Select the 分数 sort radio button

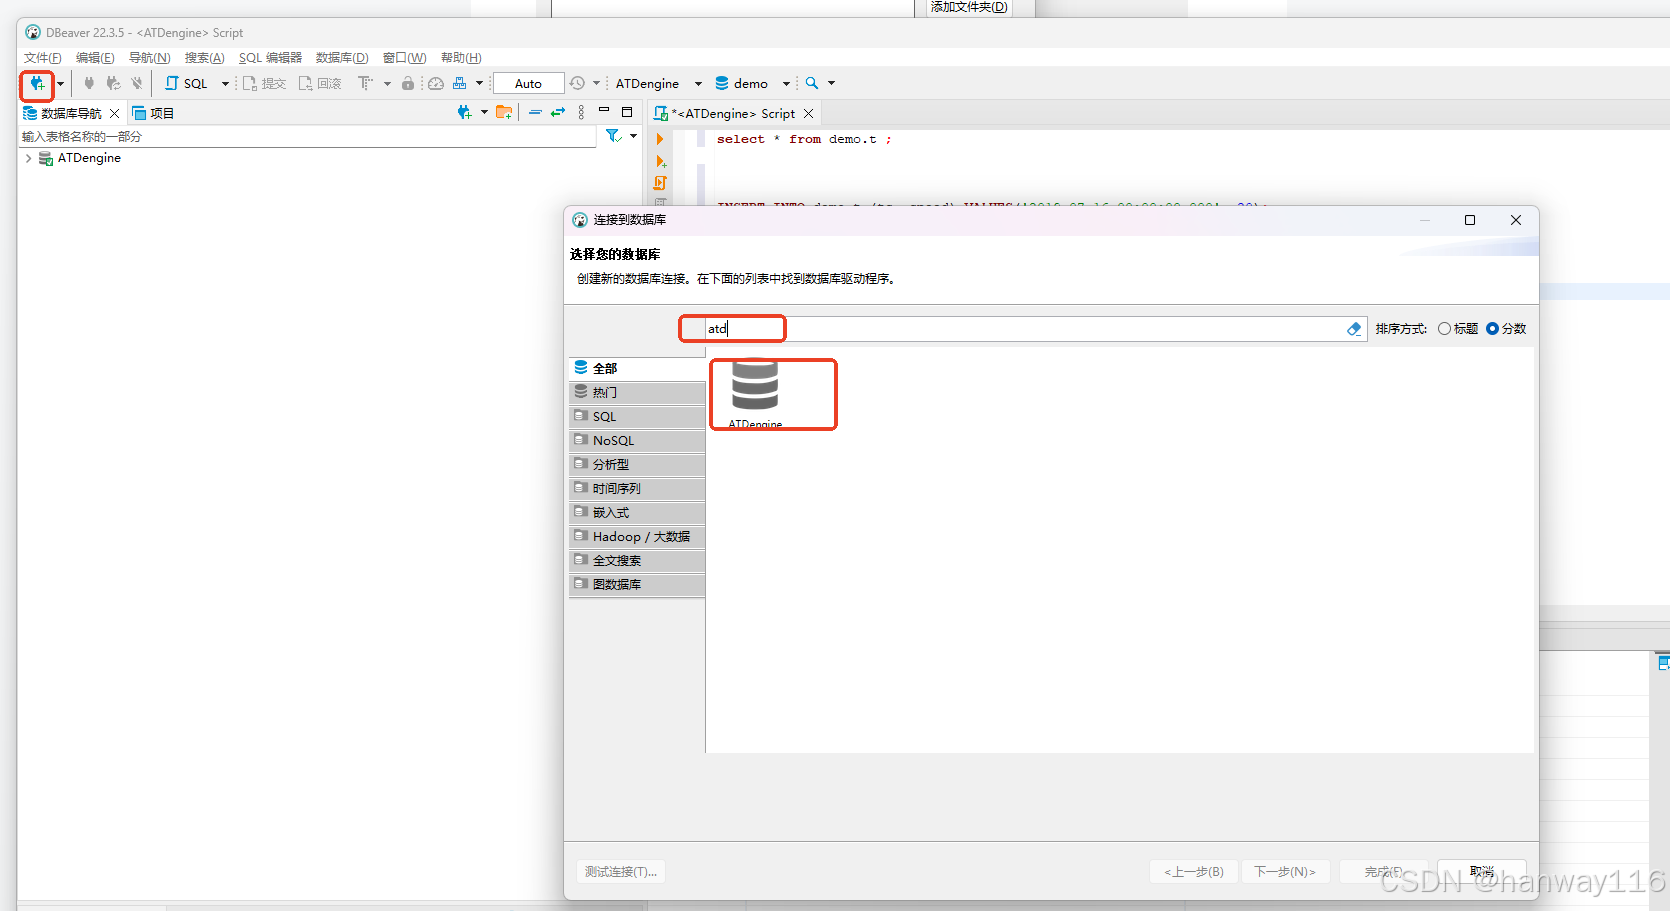(x=1492, y=329)
